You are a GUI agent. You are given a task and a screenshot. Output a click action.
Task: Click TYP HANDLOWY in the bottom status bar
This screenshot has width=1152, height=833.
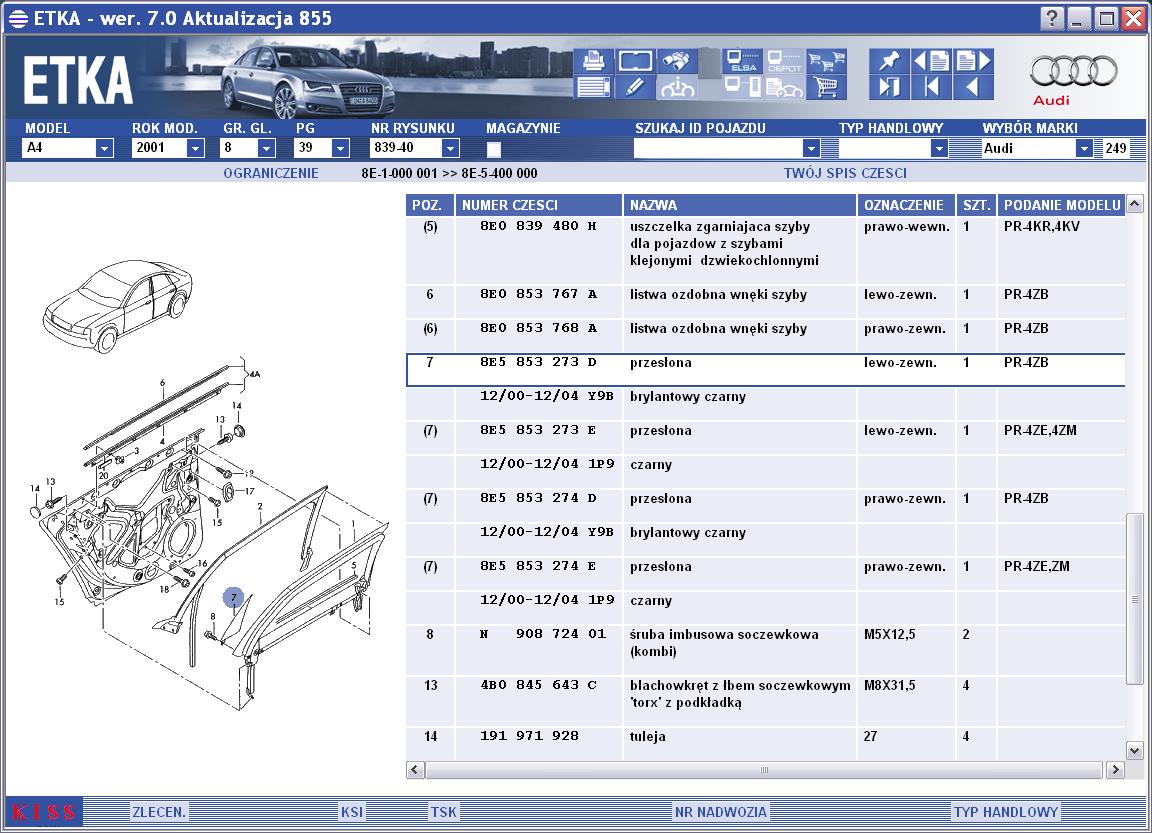(1006, 812)
